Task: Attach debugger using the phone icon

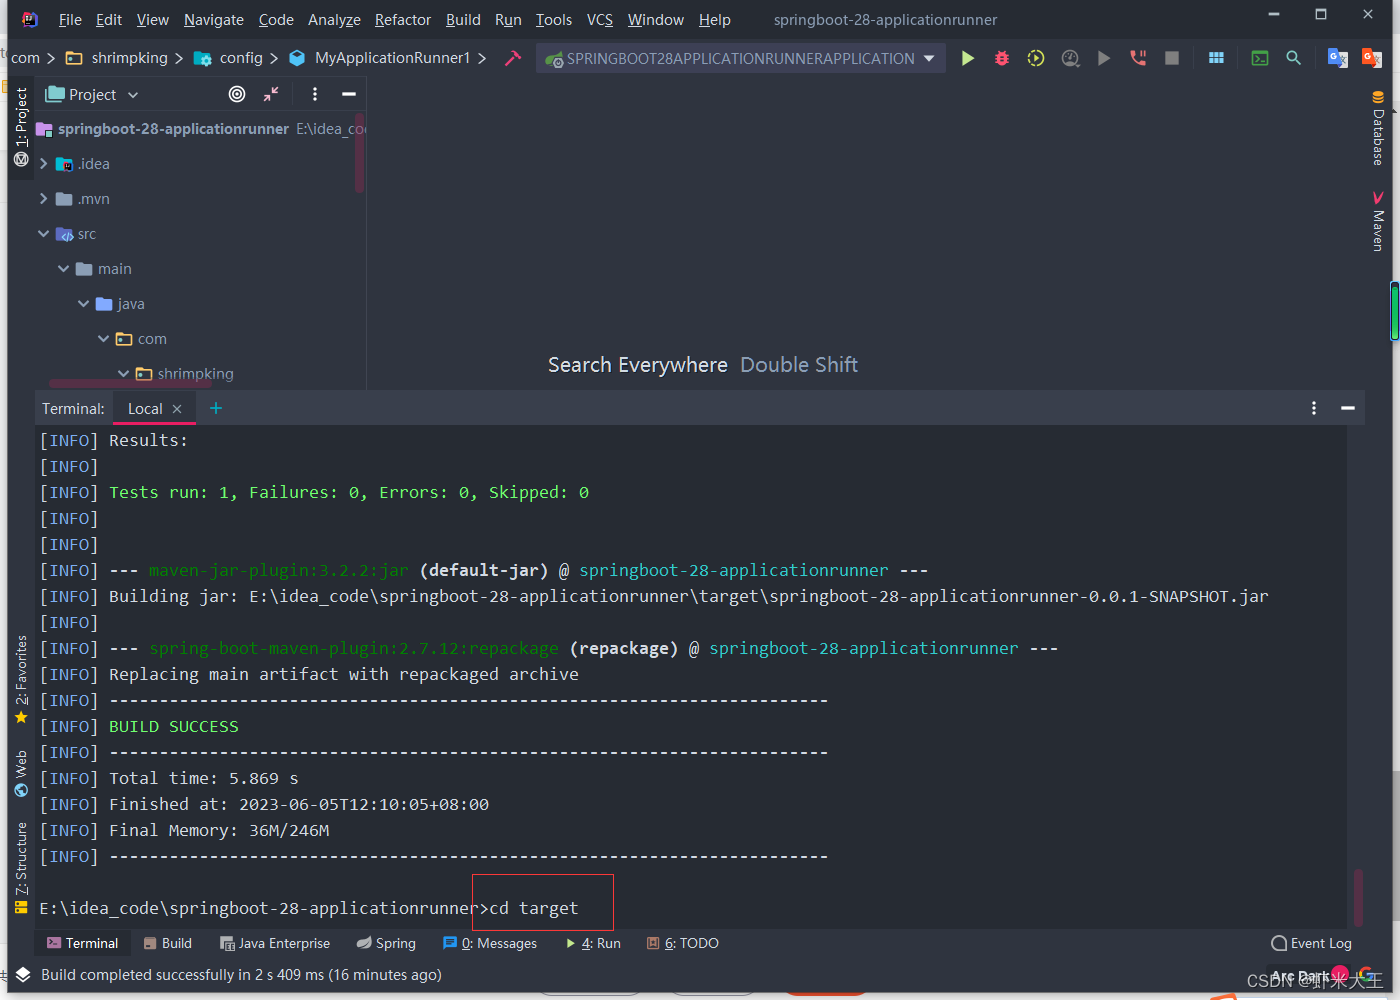Action: (x=1138, y=58)
